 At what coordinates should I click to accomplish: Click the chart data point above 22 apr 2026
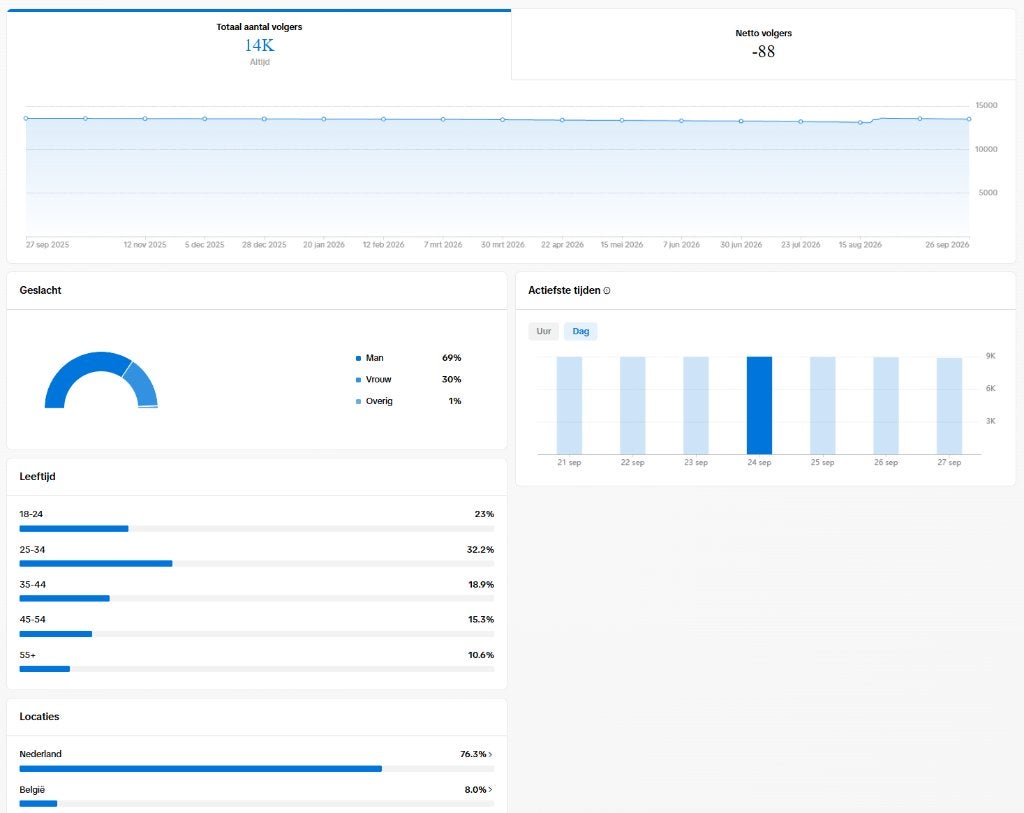562,120
